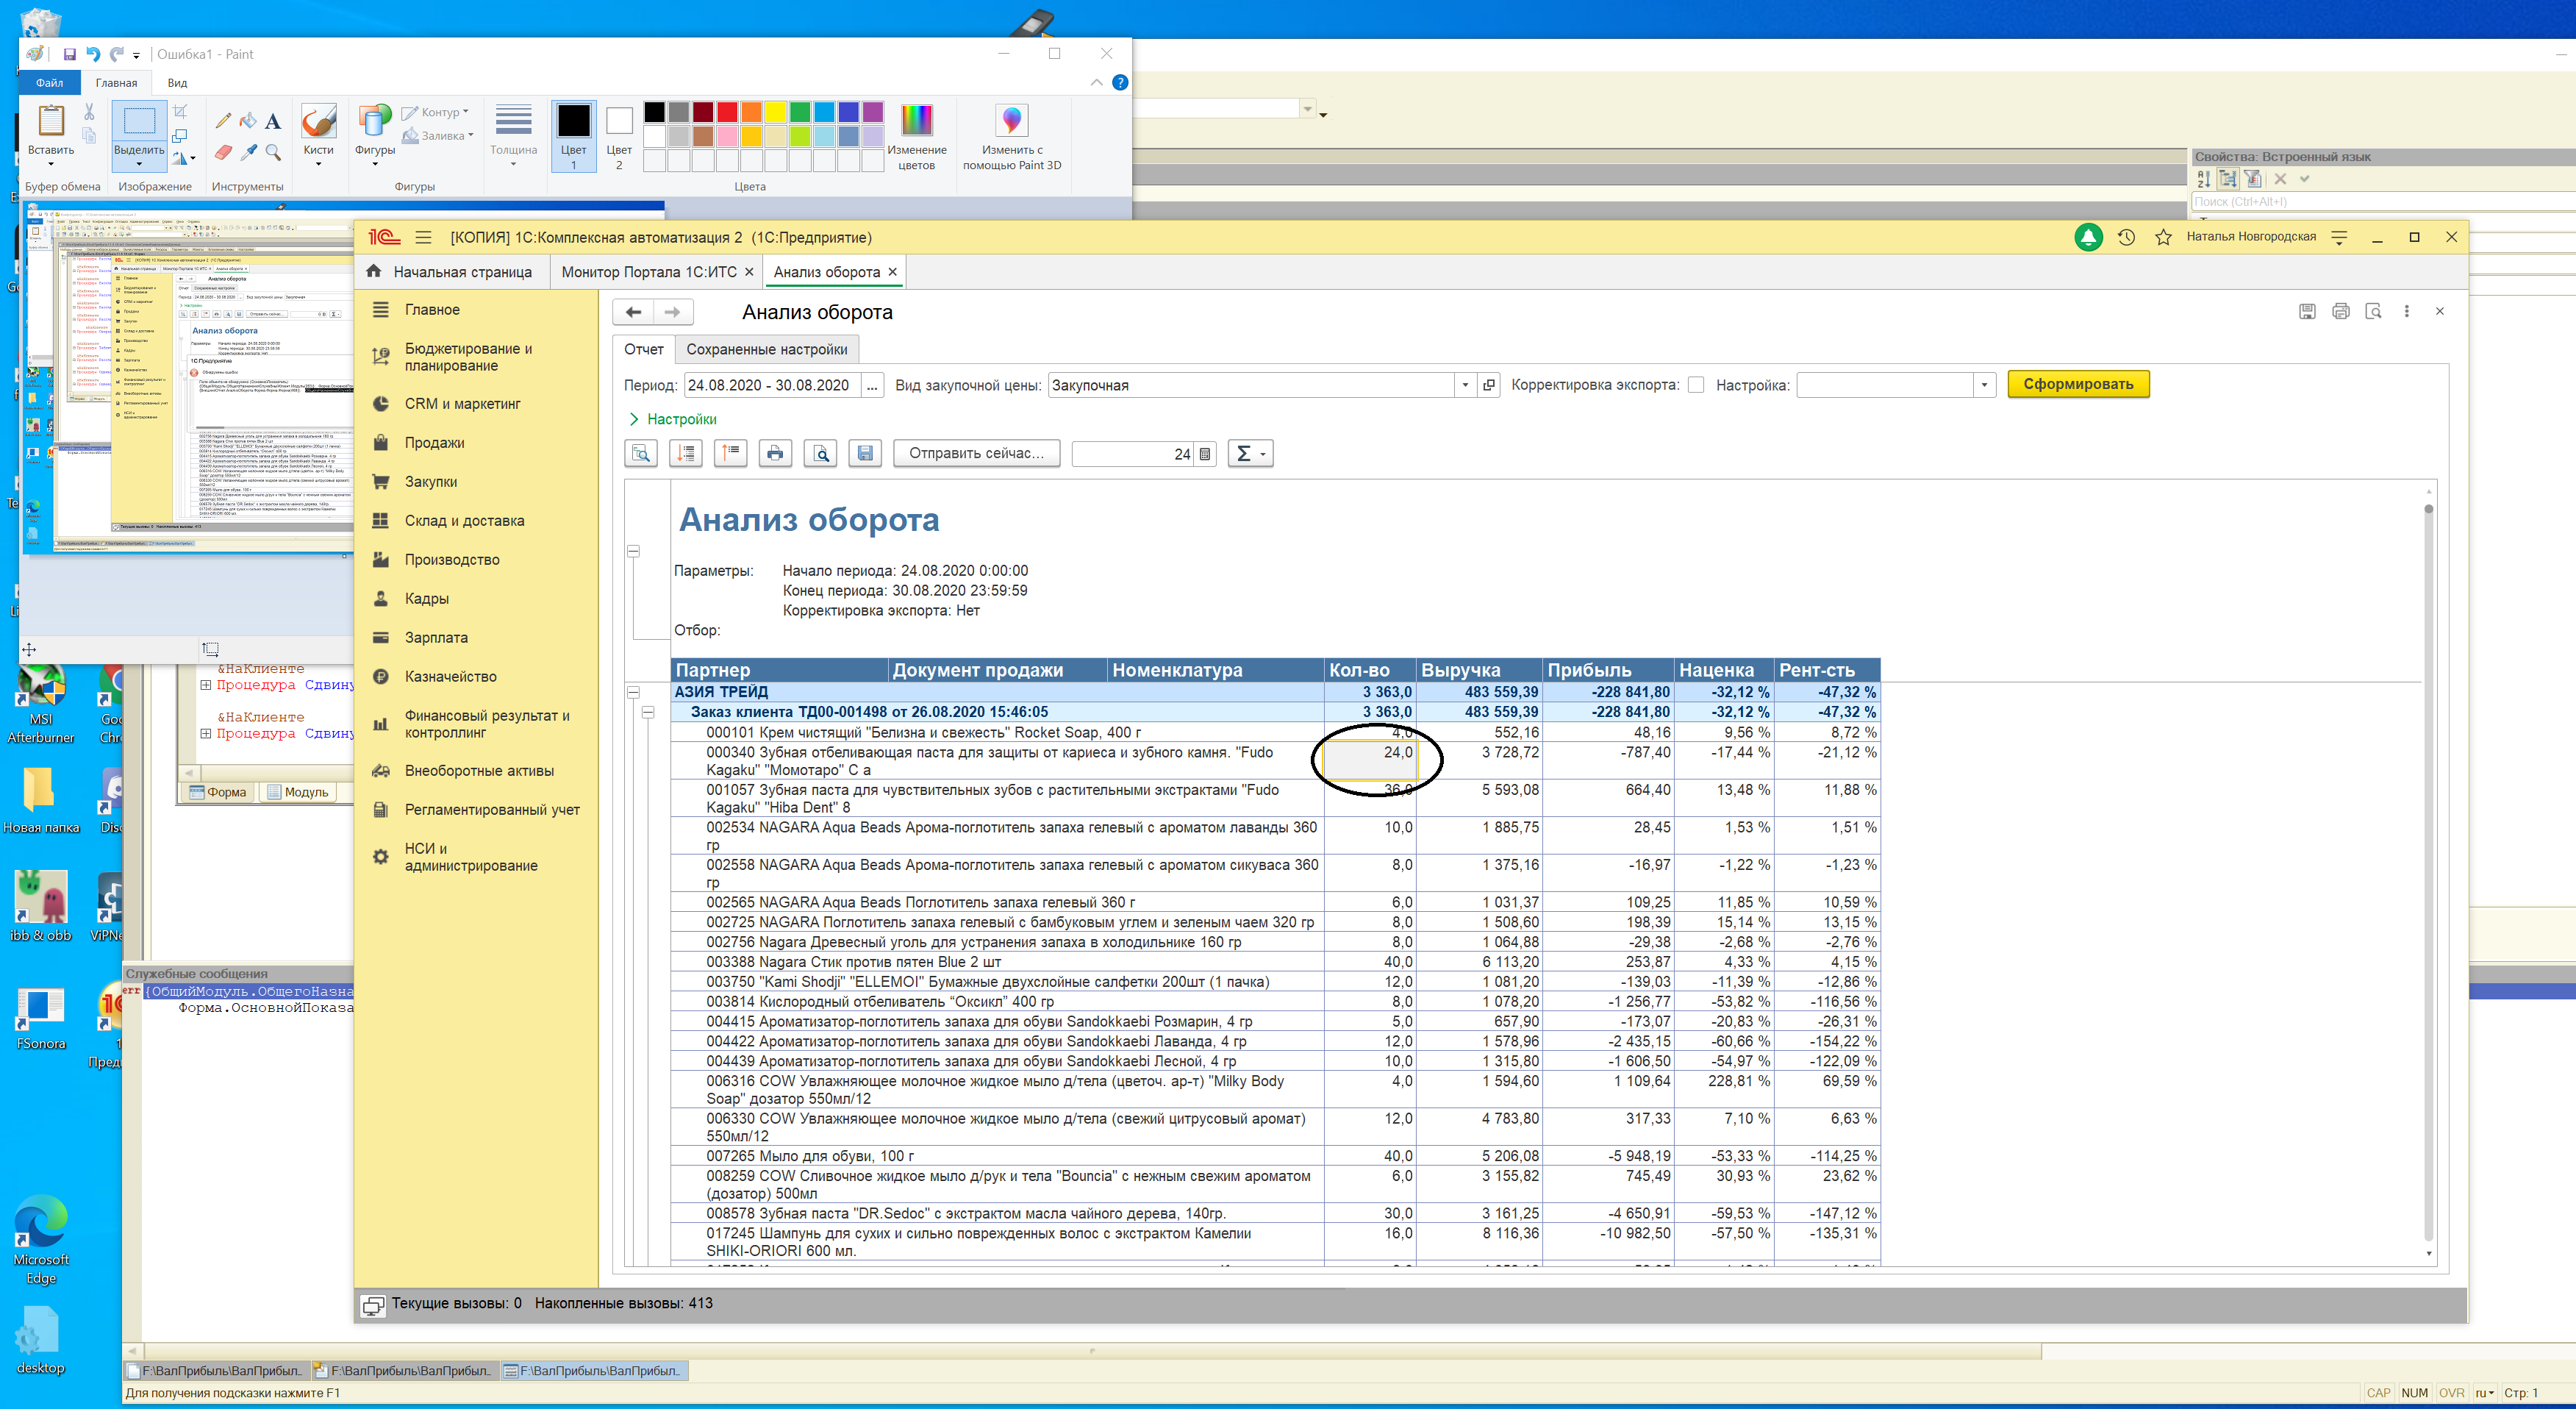
Task: Select the Pencil tool in Paint
Action: pyautogui.click(x=223, y=121)
